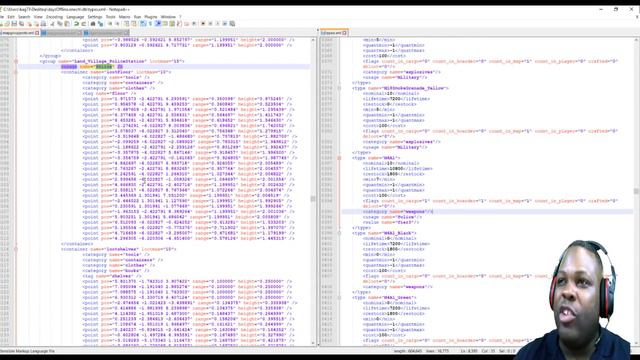Viewport: 640px width, 360px height.
Task: Collapse the lootshelves container fold marker
Action: click(16, 249)
